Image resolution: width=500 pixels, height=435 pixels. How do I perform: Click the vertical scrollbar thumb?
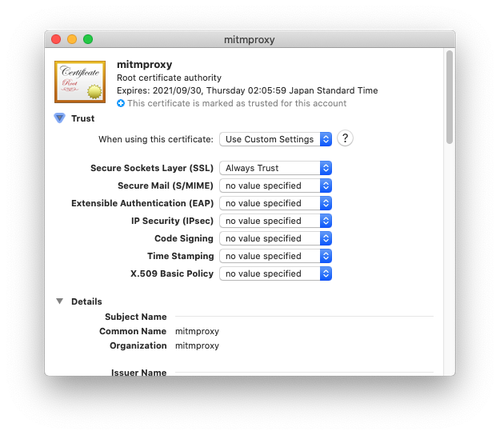coord(450,97)
